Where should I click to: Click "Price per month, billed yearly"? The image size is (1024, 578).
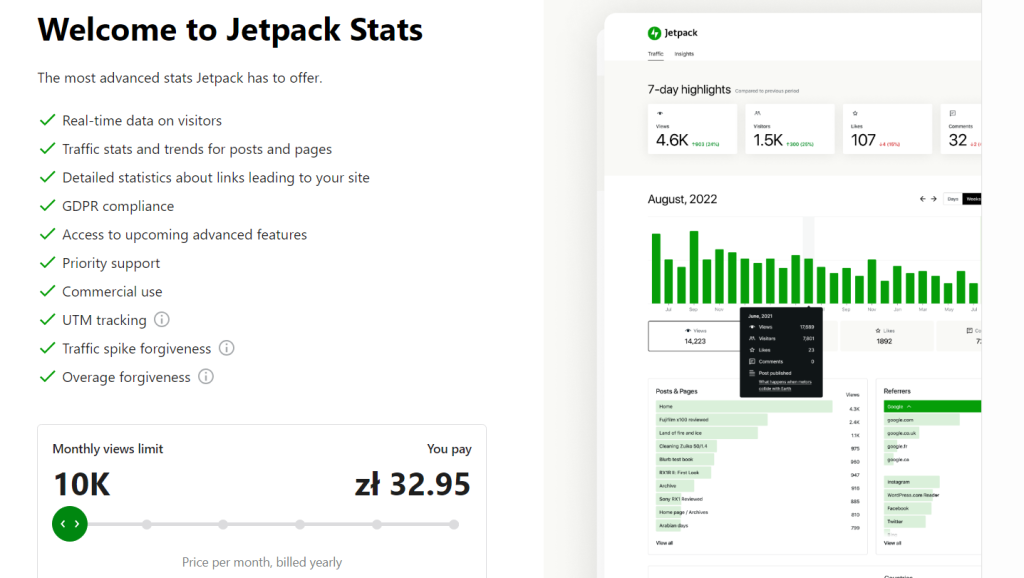point(262,562)
